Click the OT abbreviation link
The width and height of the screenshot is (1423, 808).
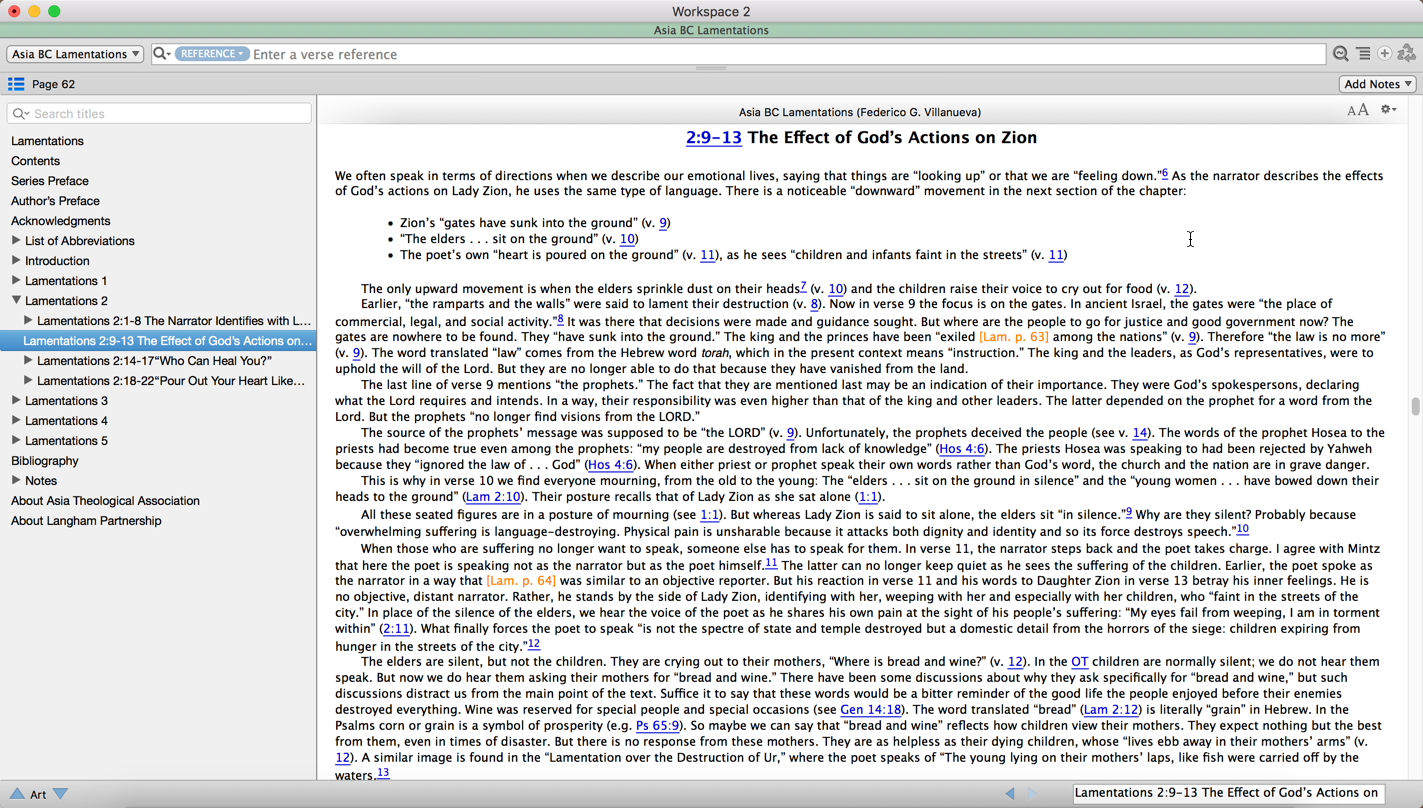pos(1079,662)
